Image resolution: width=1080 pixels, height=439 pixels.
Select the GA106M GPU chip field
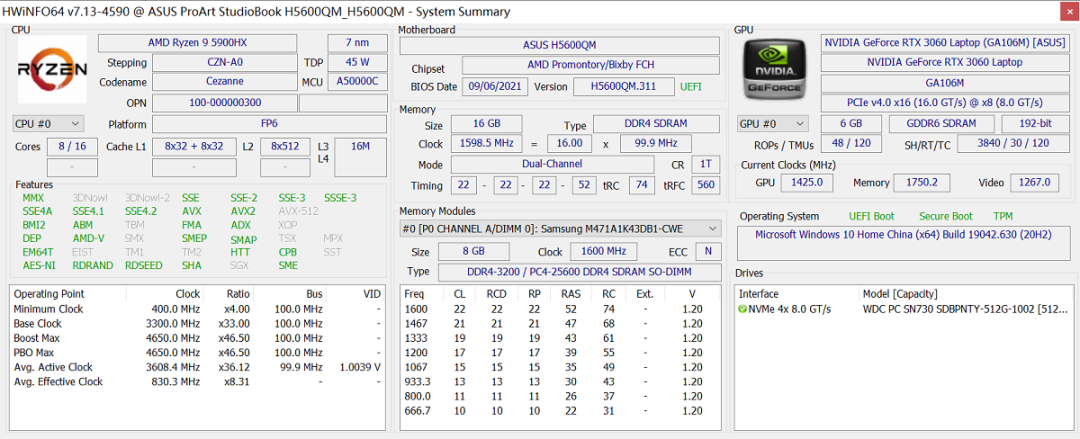945,83
